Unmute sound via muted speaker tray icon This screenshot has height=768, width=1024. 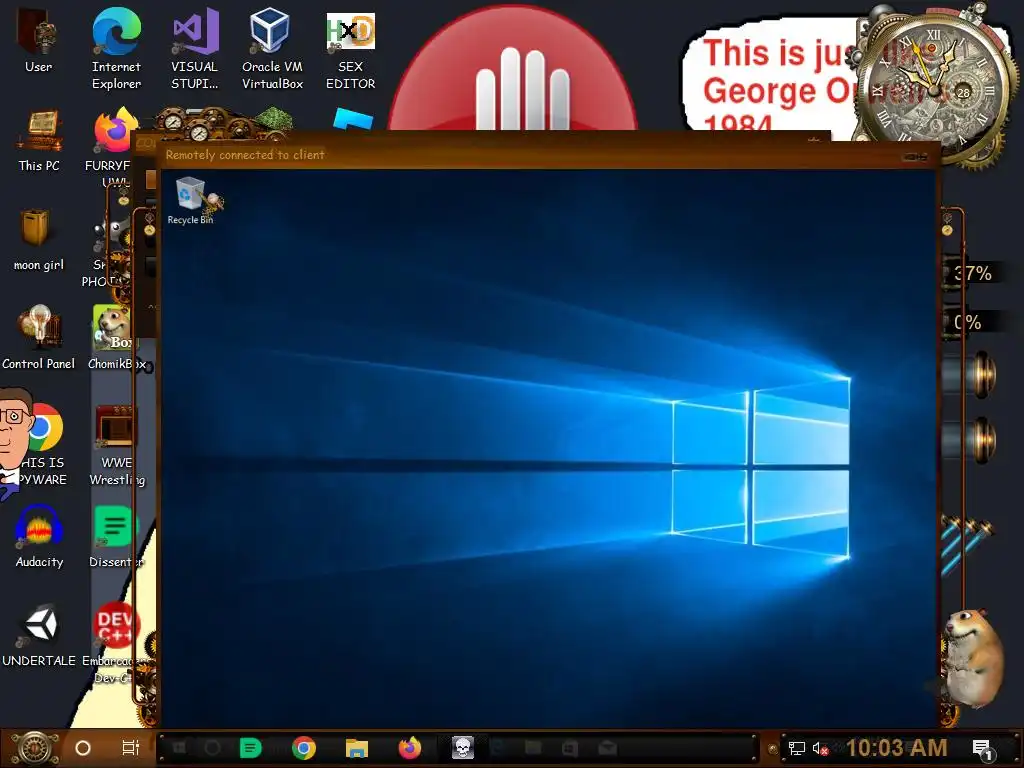(x=820, y=749)
